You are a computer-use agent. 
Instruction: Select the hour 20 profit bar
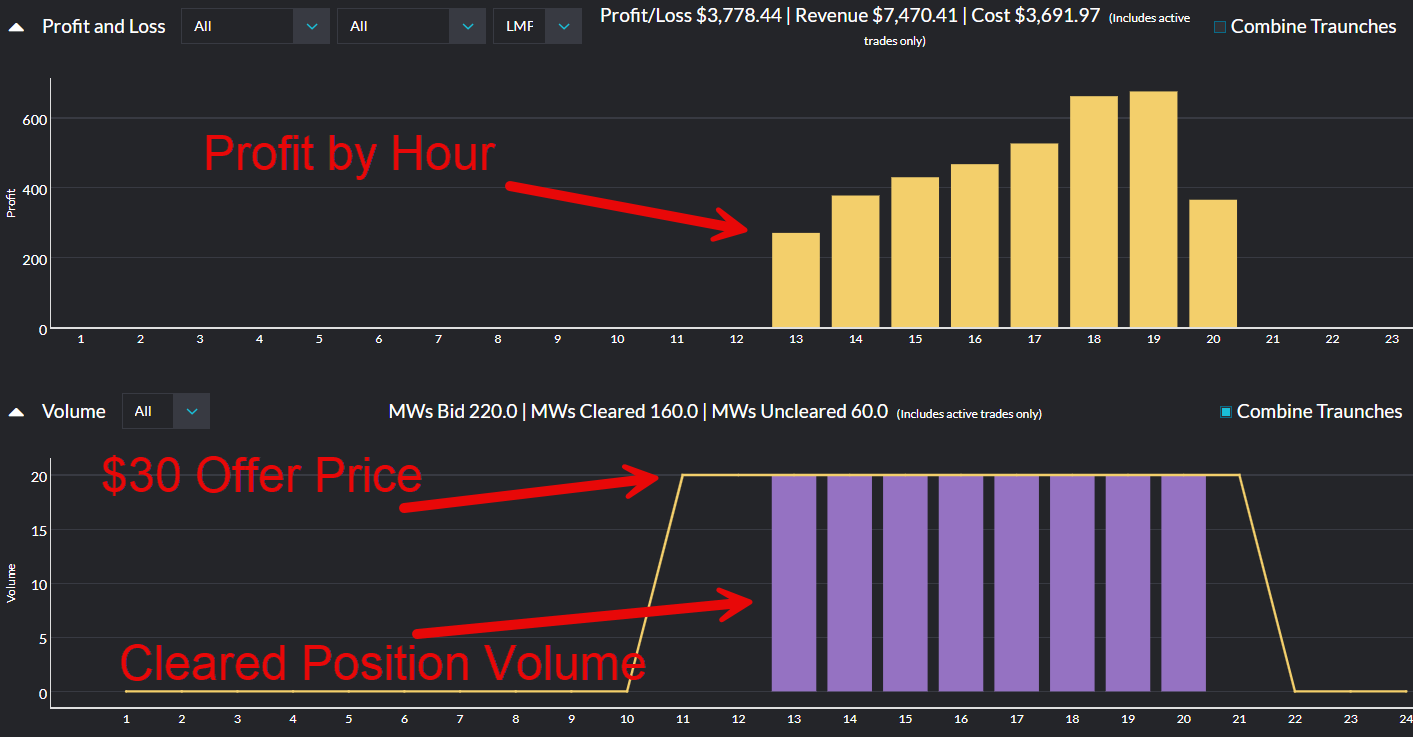coord(1213,263)
